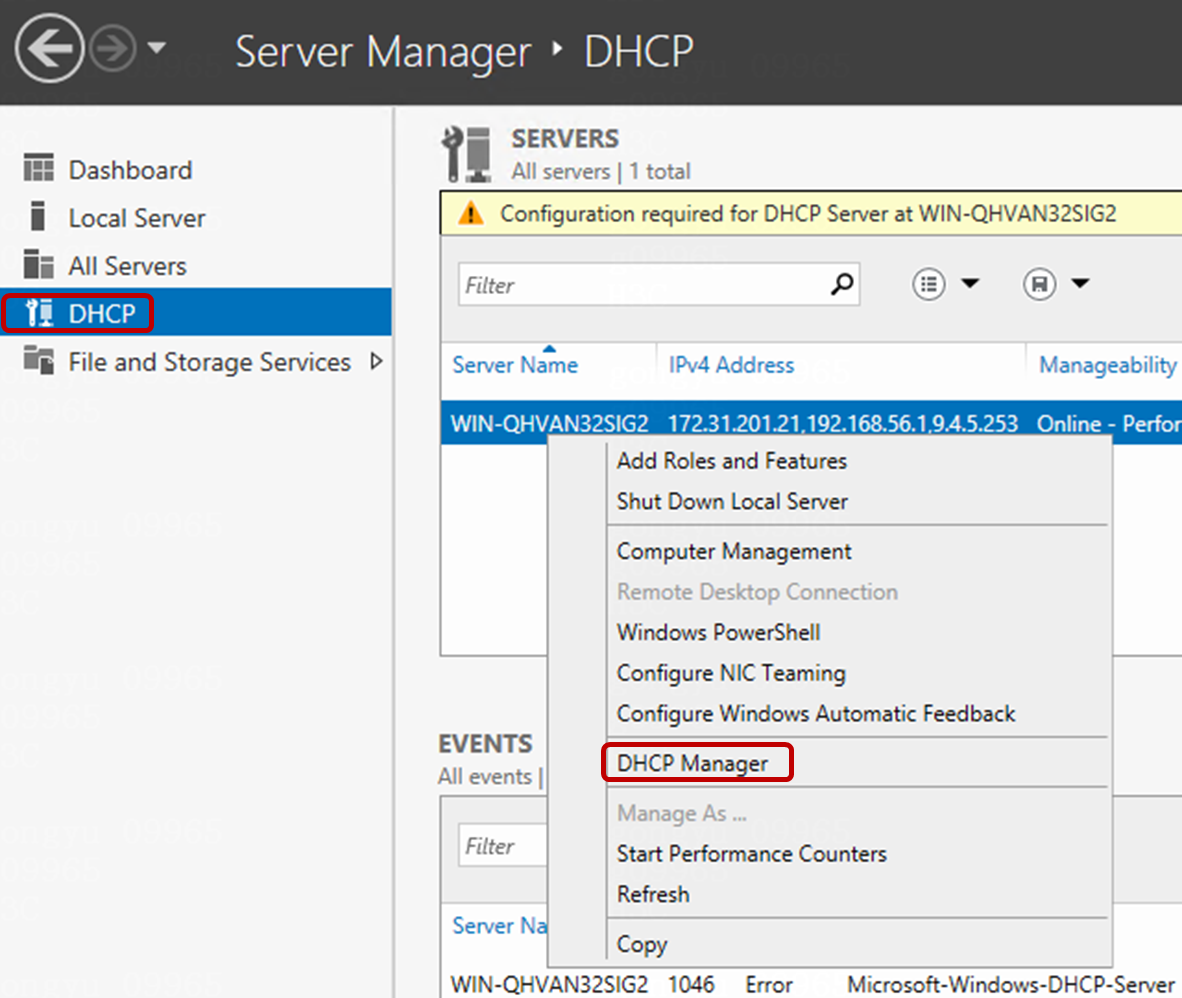Viewport: 1182px width, 998px height.
Task: Click the list criteria options icon
Action: tap(929, 284)
